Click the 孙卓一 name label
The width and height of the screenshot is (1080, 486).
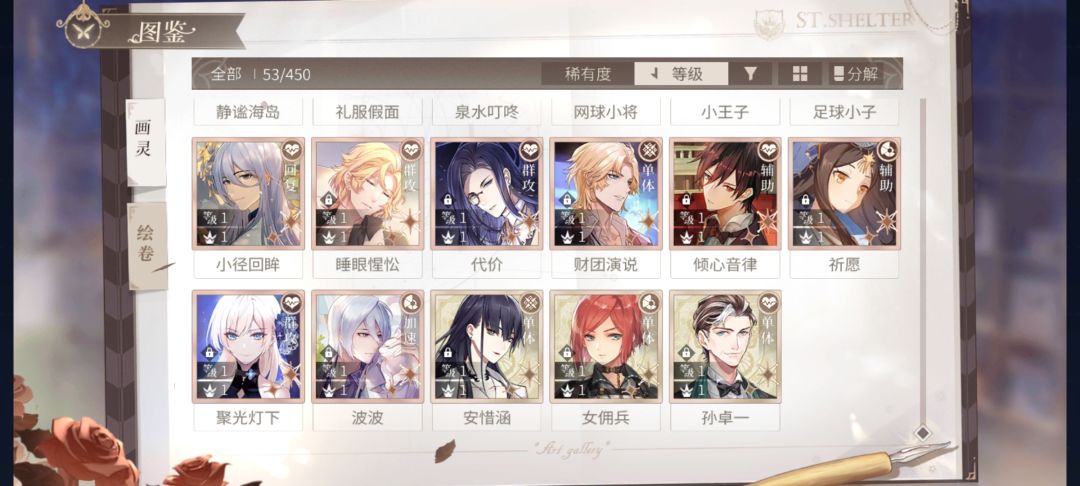coord(725,418)
